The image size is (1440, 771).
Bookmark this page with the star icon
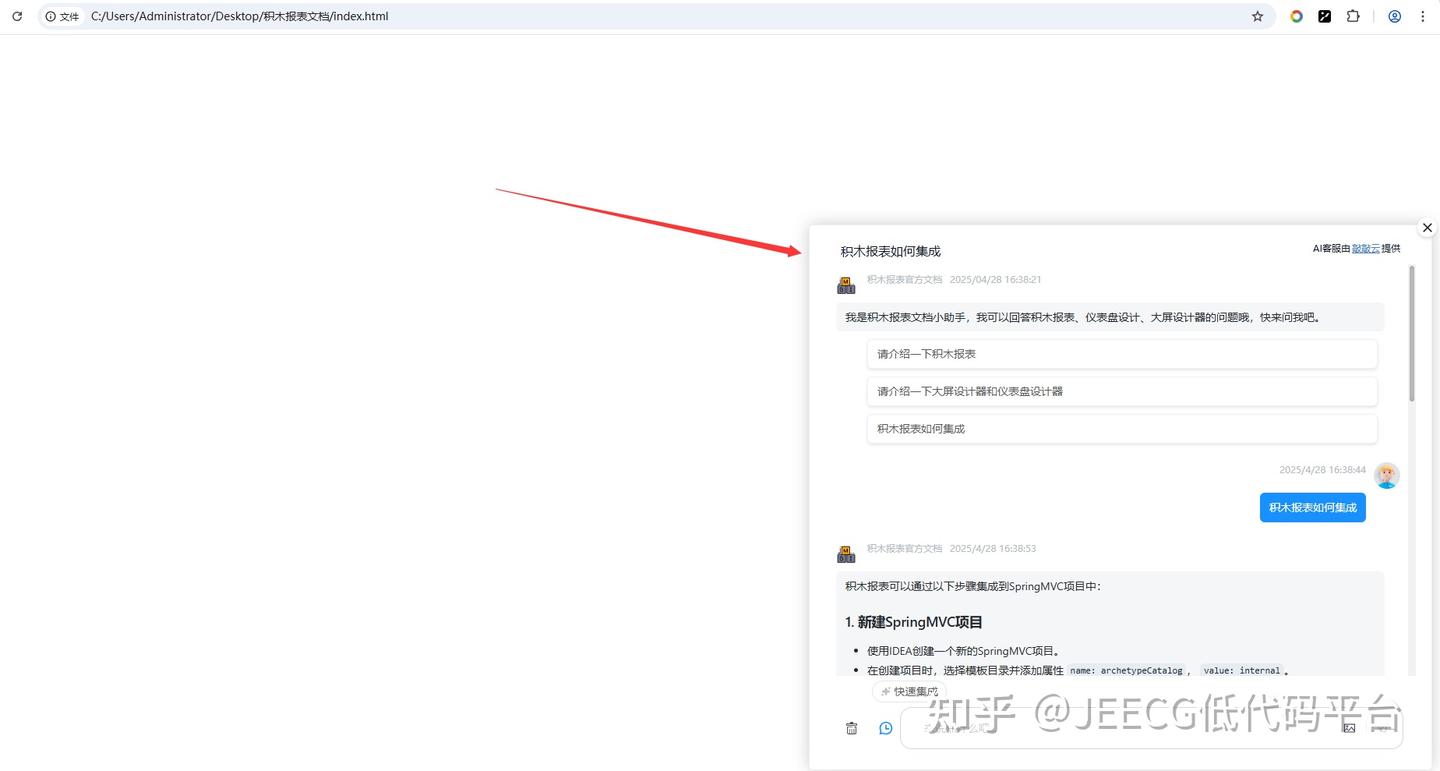click(1258, 16)
